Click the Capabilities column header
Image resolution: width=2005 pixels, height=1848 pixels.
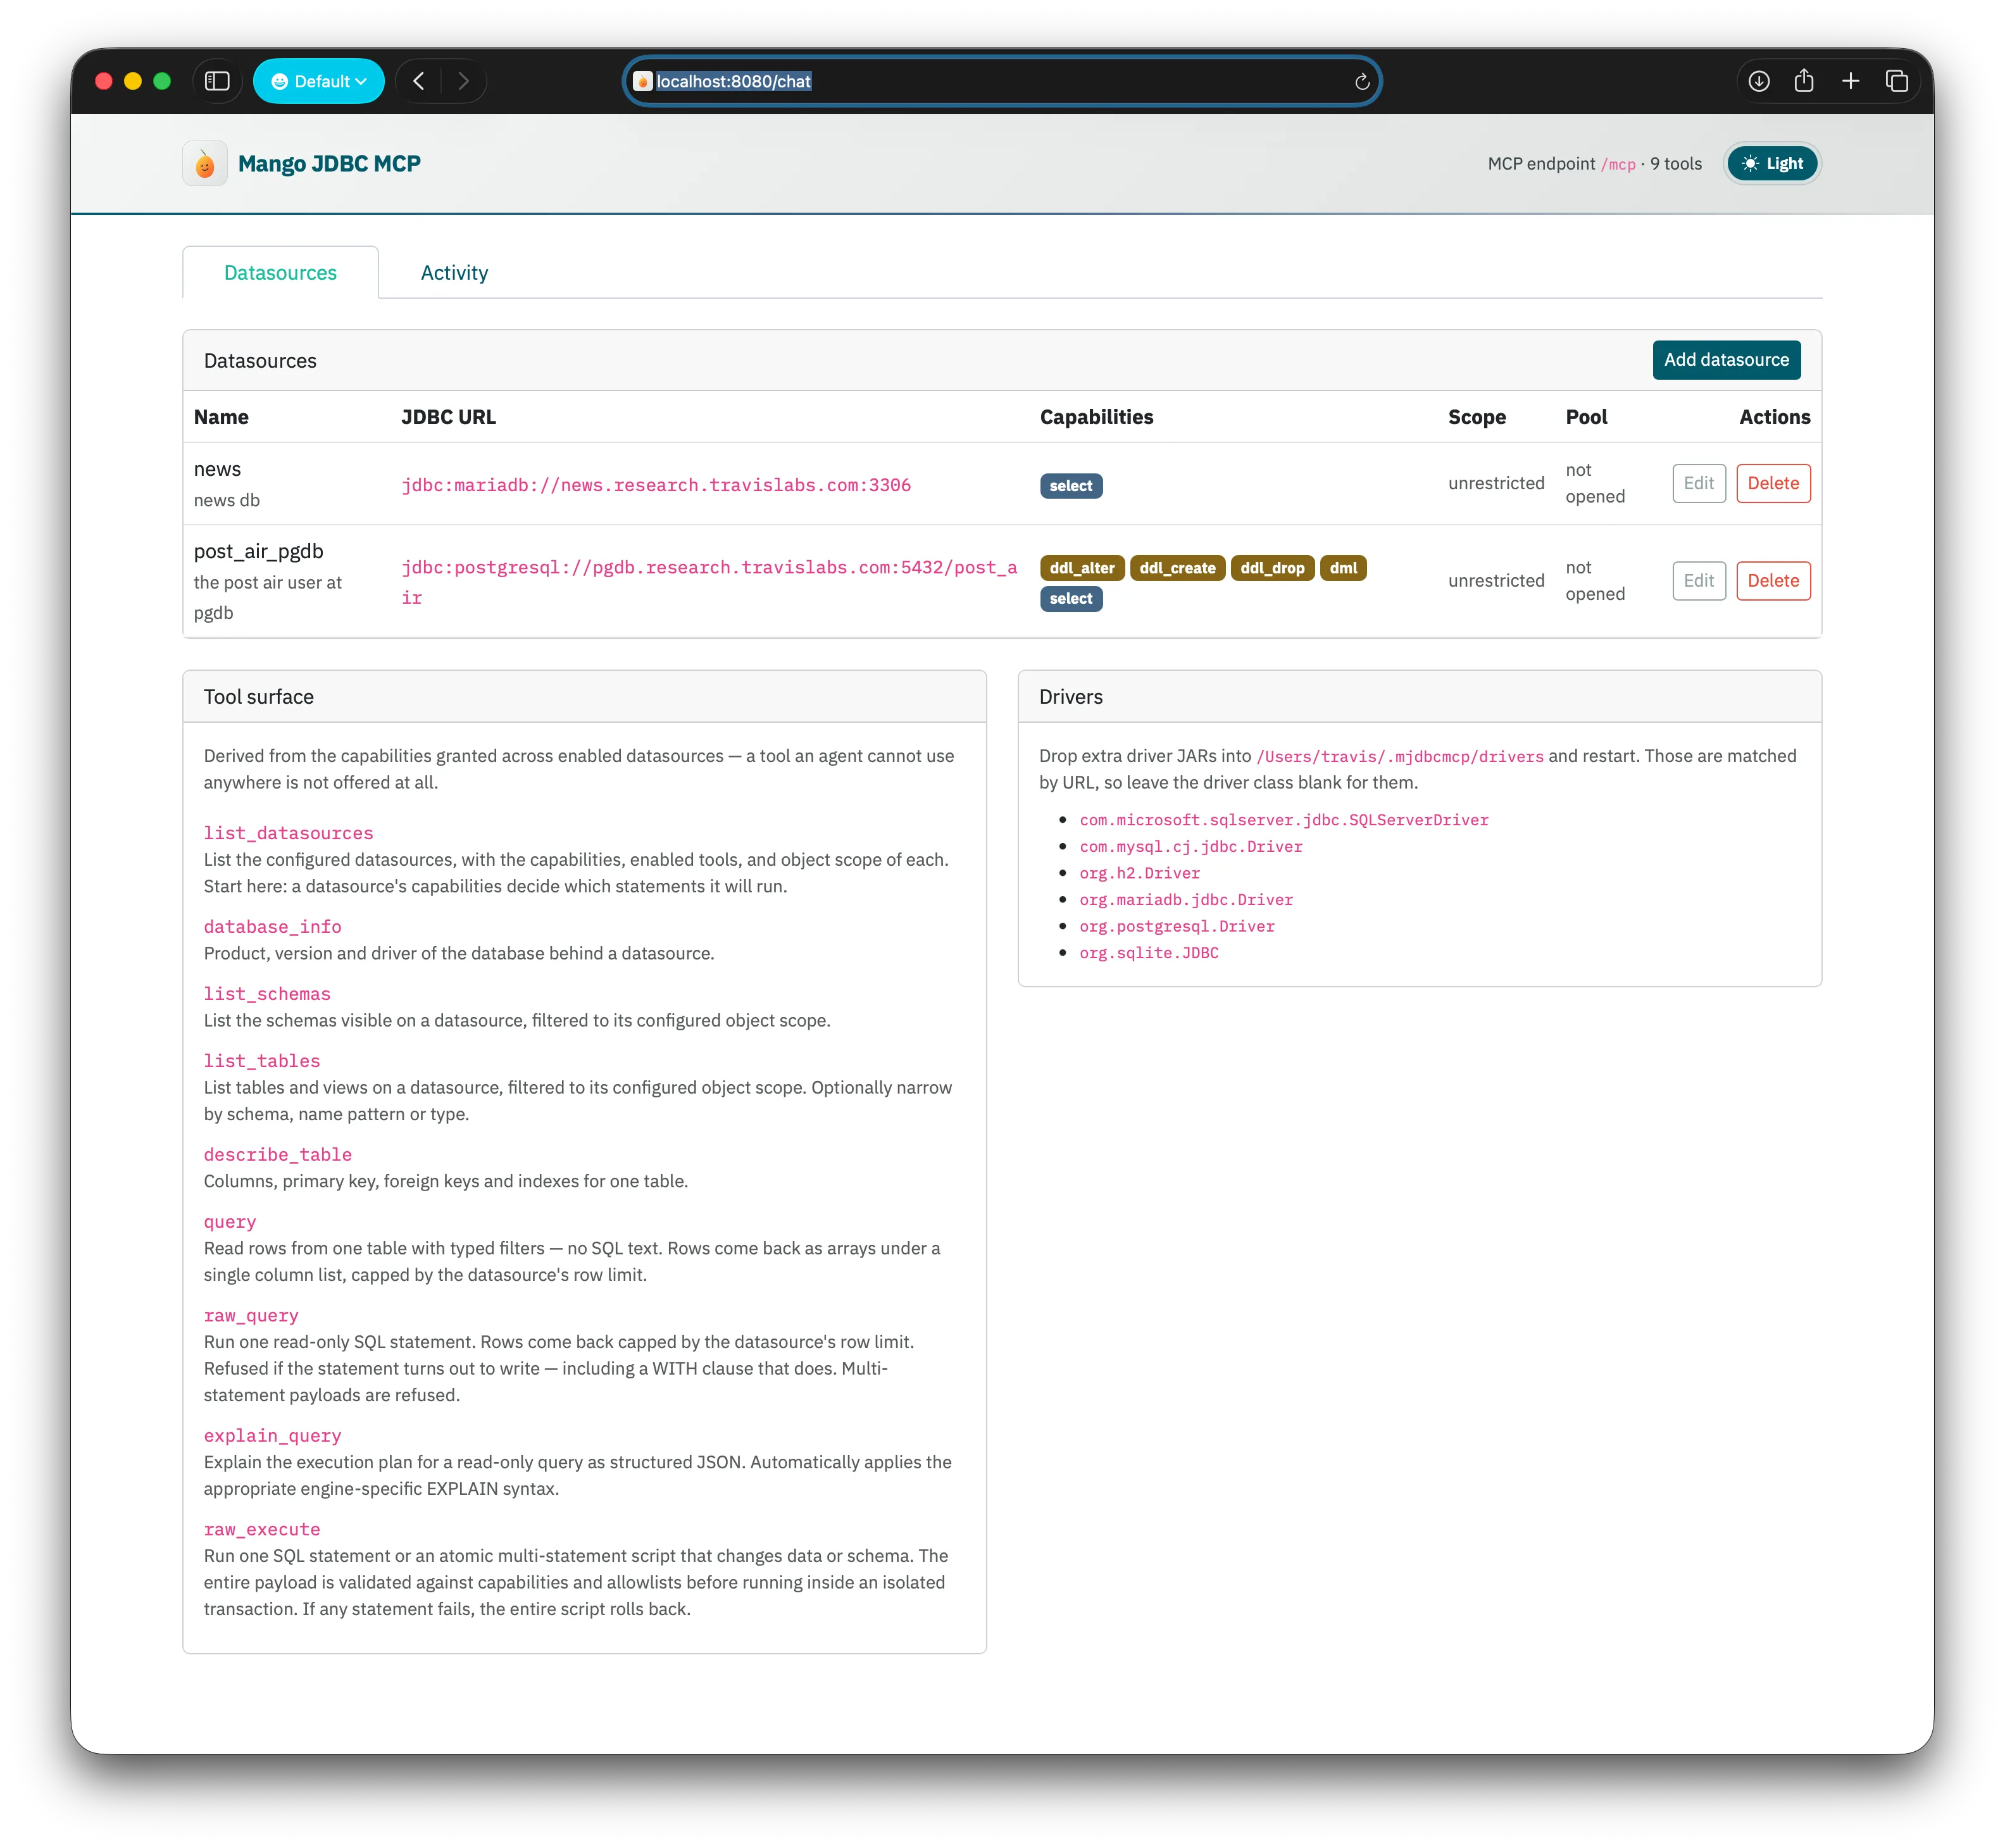point(1096,417)
